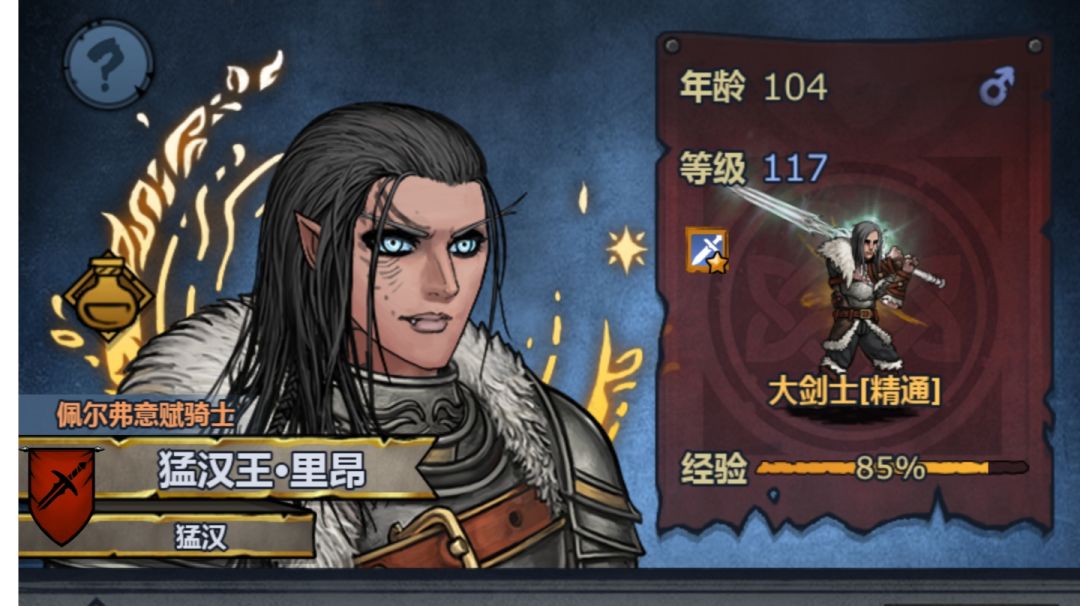Click the golden sparkle star beside portrait

(625, 249)
